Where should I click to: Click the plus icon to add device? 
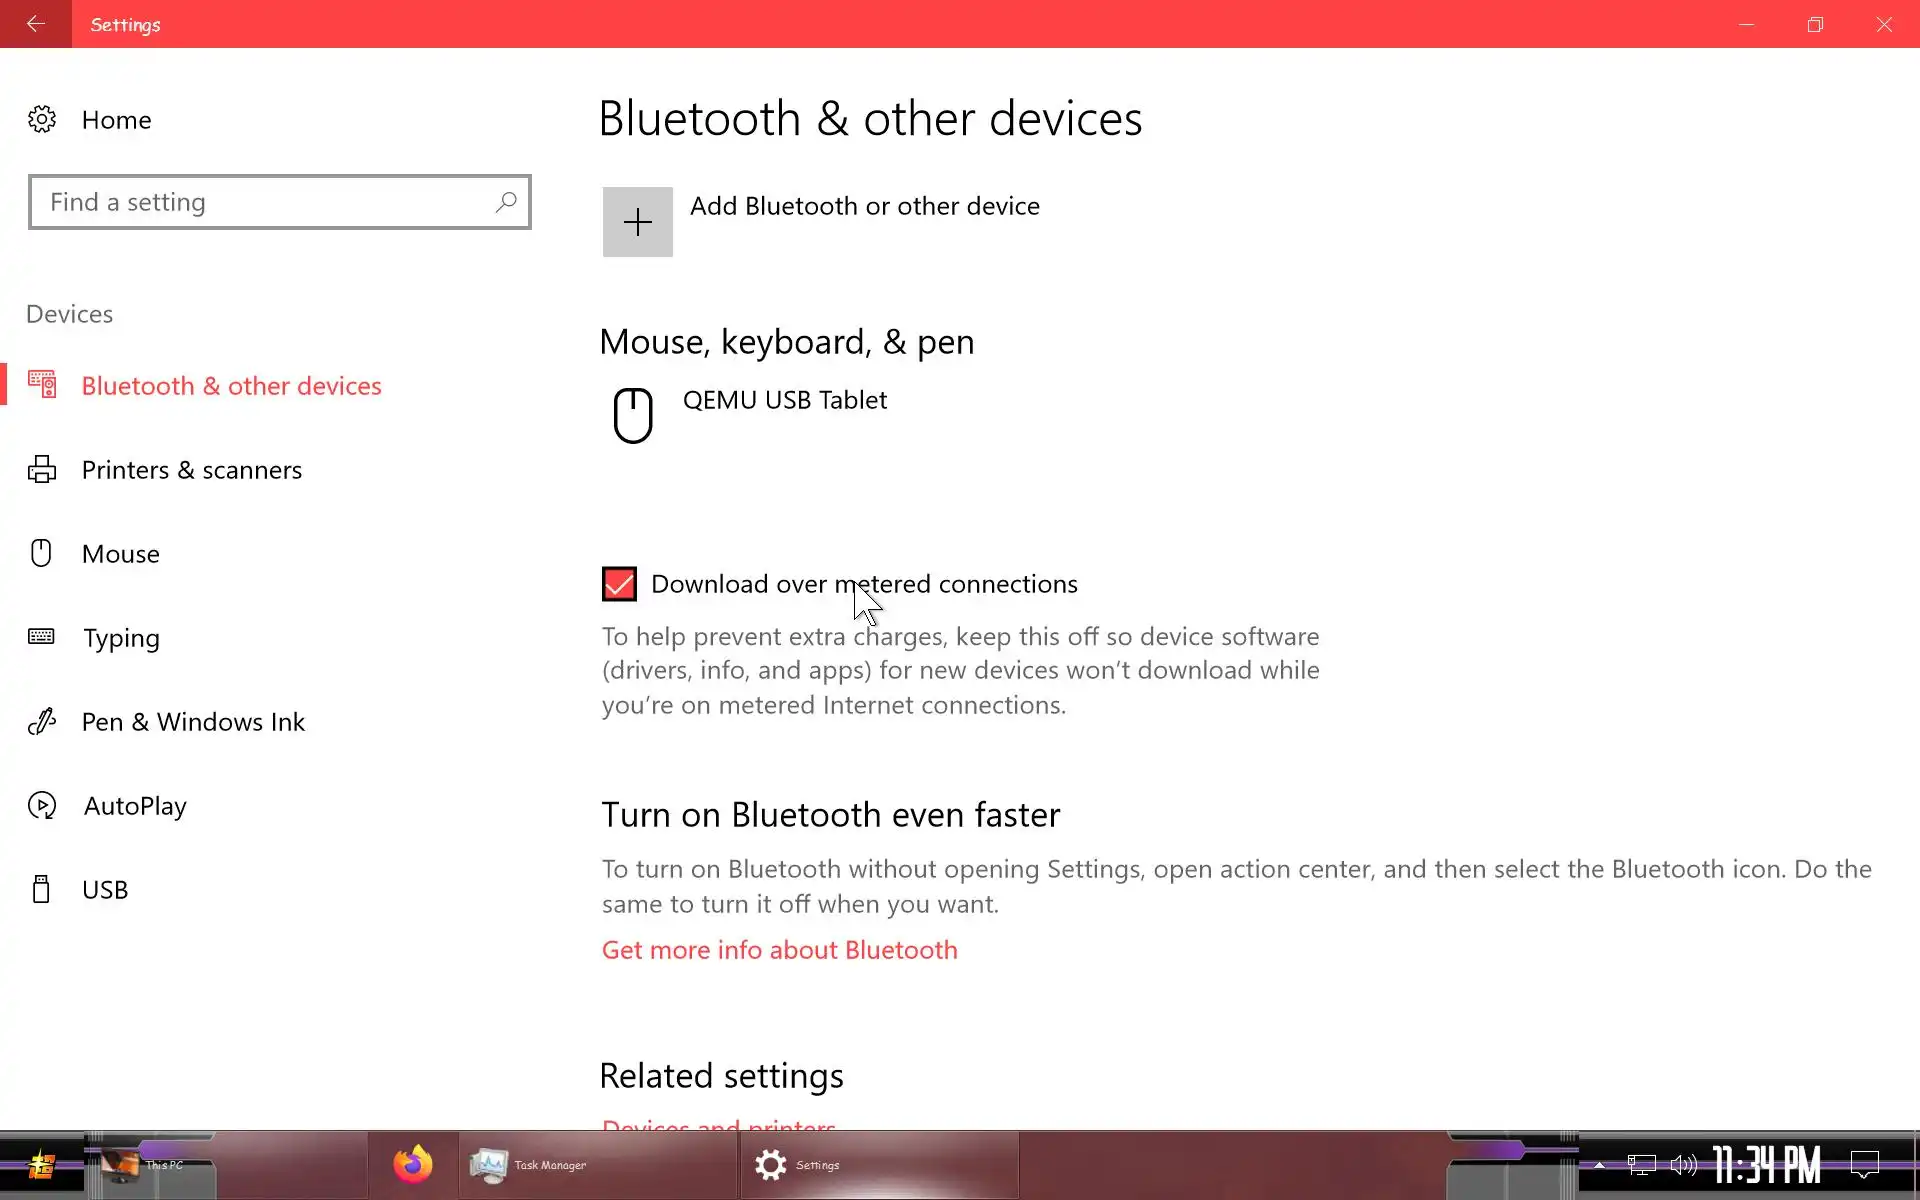[x=637, y=222]
